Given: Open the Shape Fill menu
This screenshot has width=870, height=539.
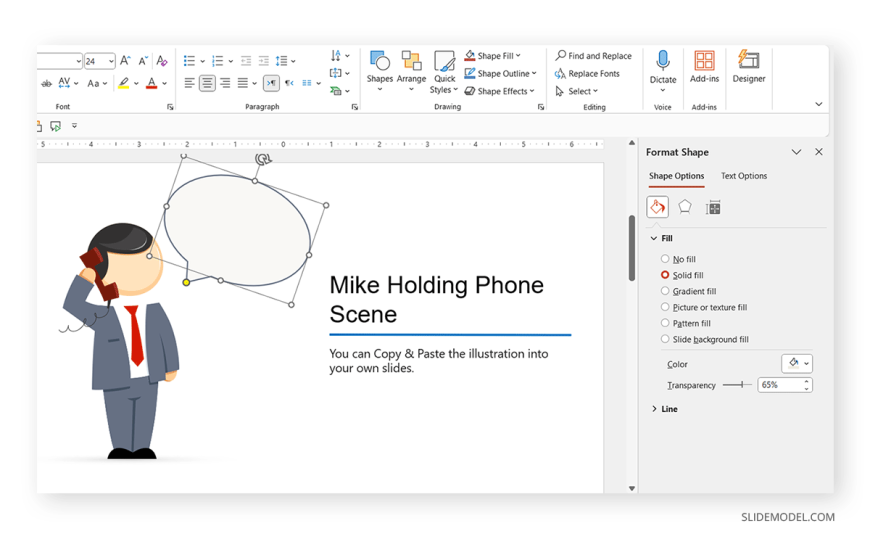Looking at the screenshot, I should (x=493, y=56).
